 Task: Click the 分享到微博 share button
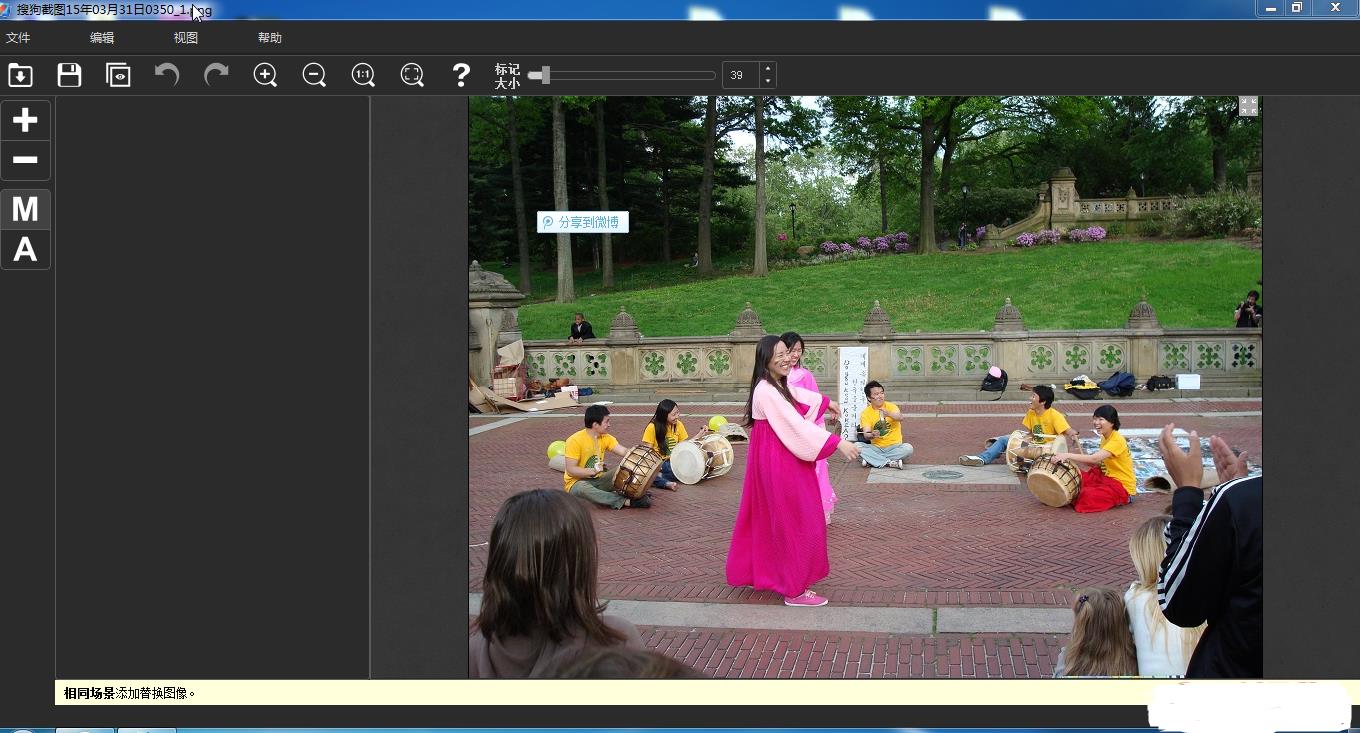(x=583, y=222)
